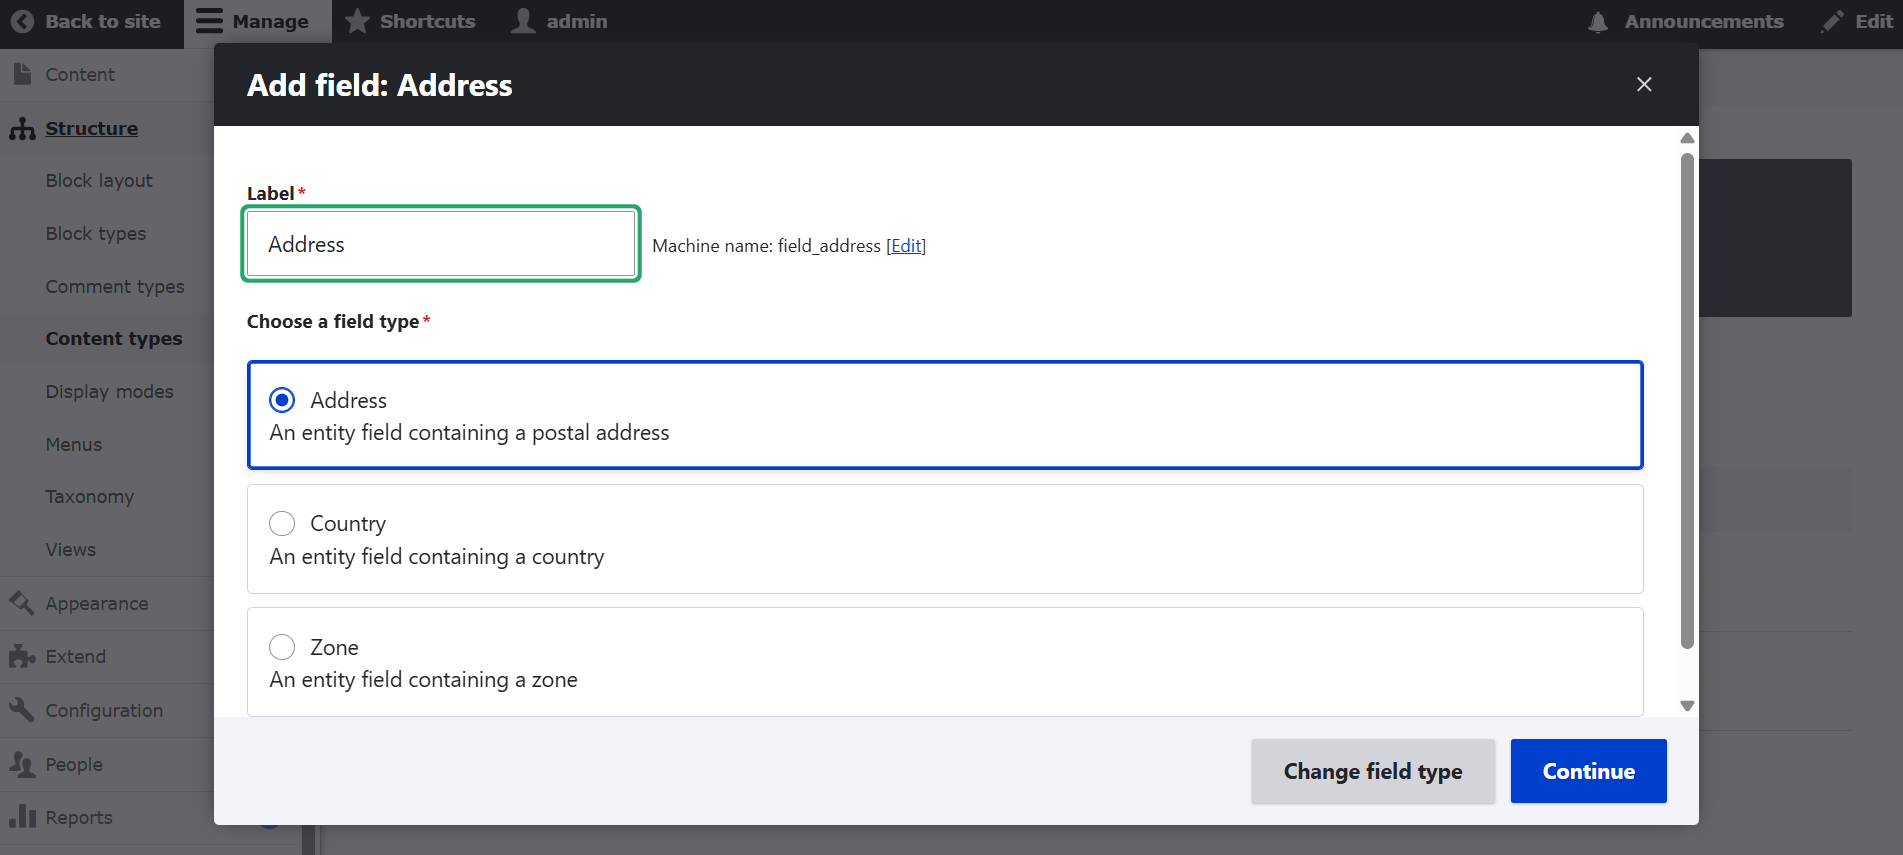Click the dialog scrollbar down arrow

tap(1687, 706)
